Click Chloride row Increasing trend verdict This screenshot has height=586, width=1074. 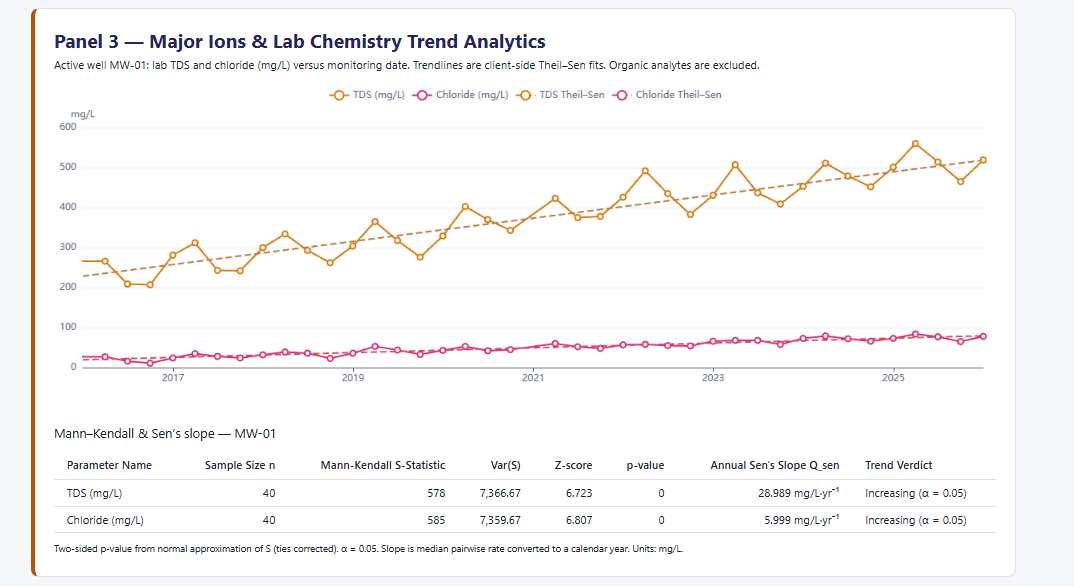[916, 520]
